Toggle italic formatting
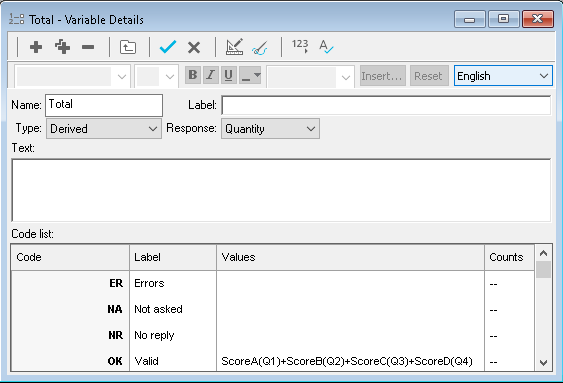 click(x=211, y=75)
